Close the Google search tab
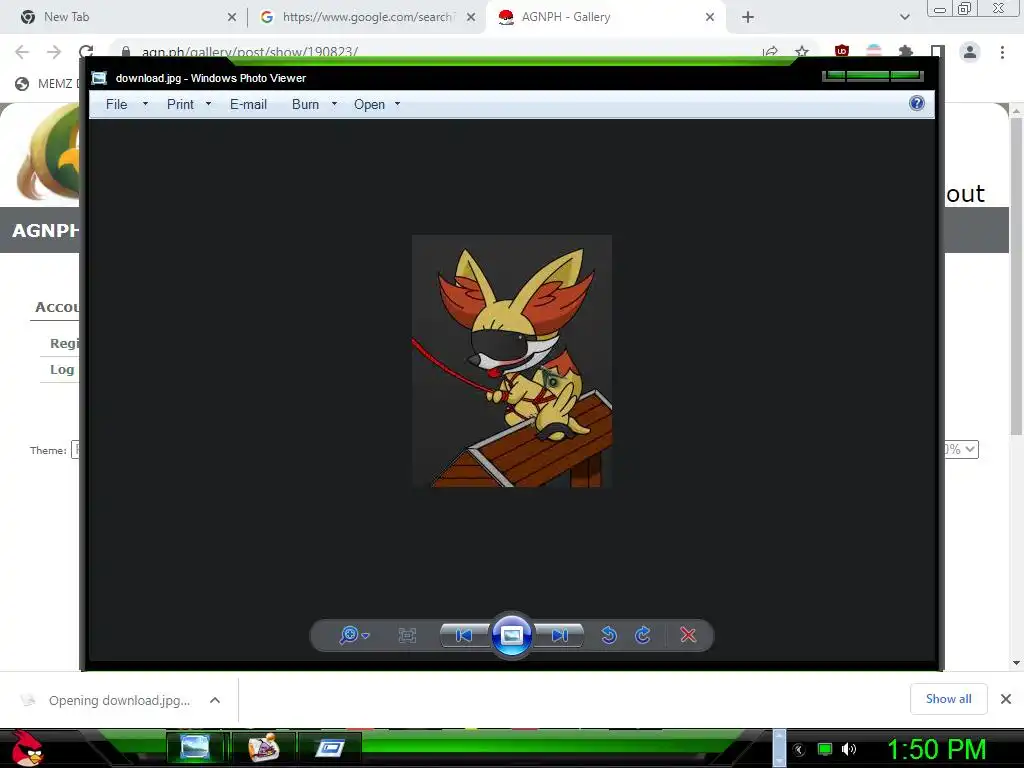This screenshot has height=768, width=1024. tap(471, 18)
